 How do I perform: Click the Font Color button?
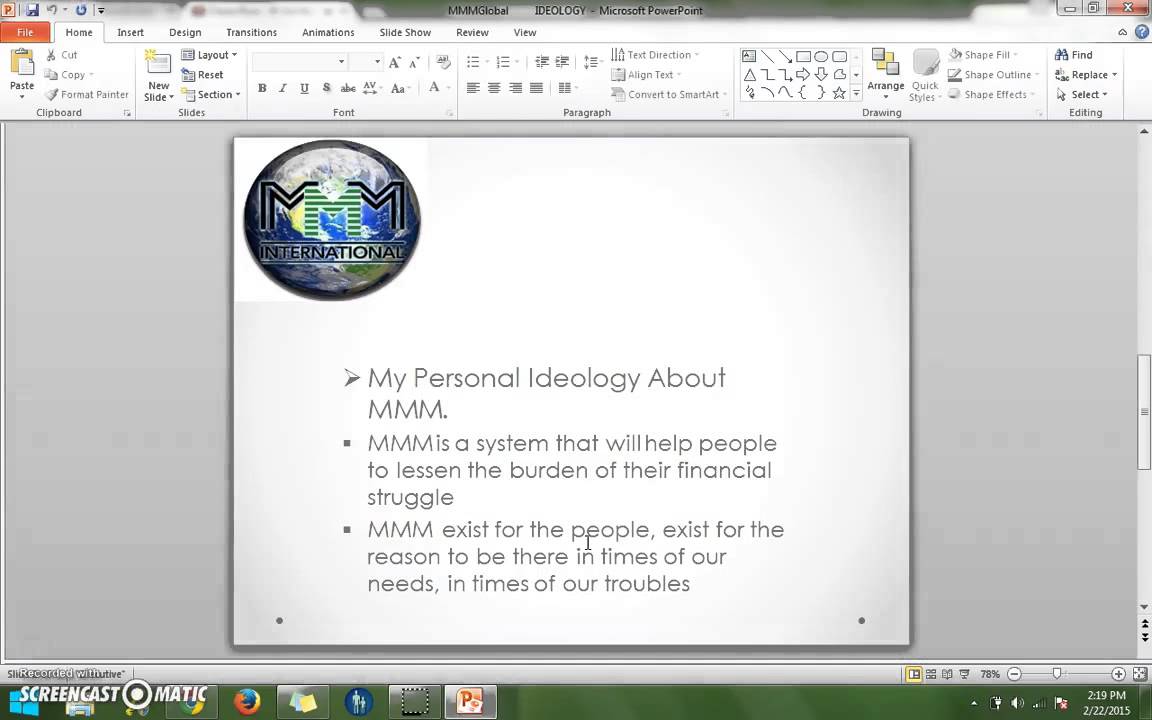tap(434, 87)
